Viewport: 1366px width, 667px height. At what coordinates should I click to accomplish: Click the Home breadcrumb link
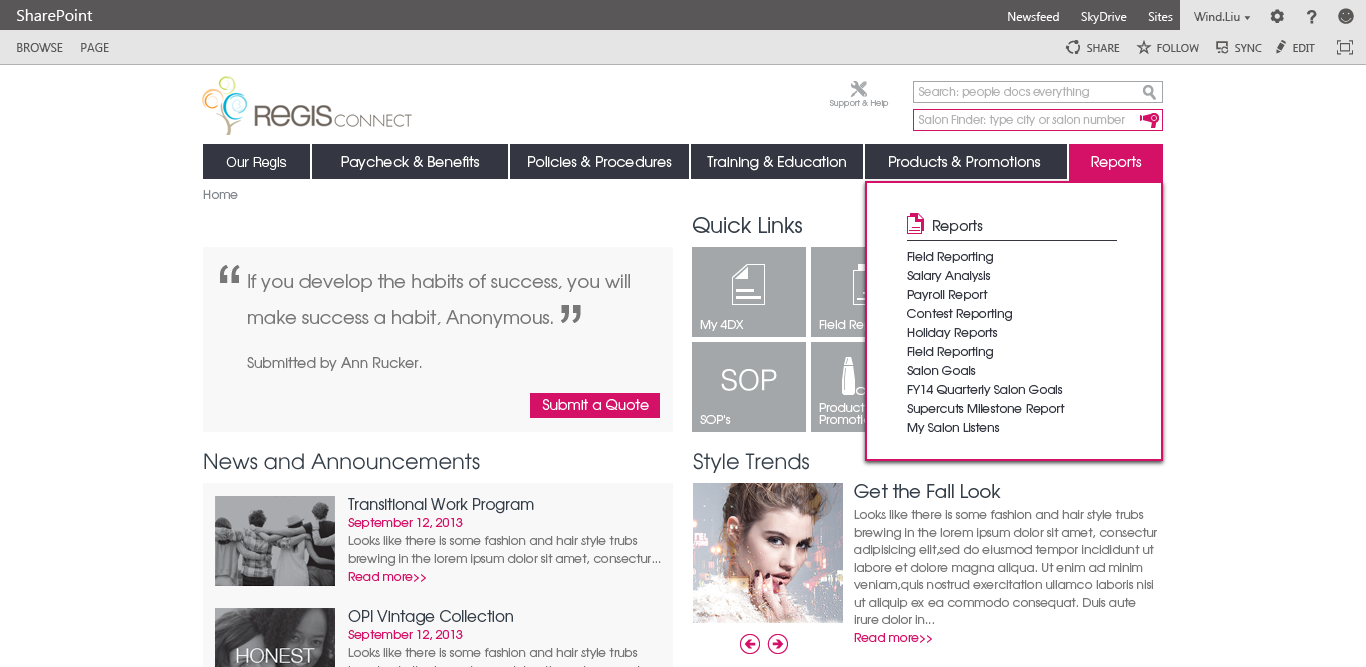pyautogui.click(x=220, y=195)
